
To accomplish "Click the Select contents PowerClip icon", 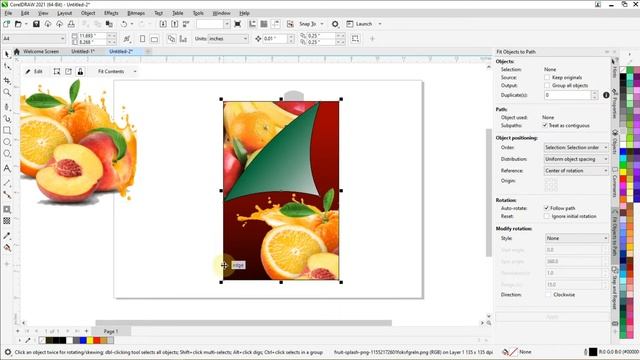I will [x=57, y=71].
